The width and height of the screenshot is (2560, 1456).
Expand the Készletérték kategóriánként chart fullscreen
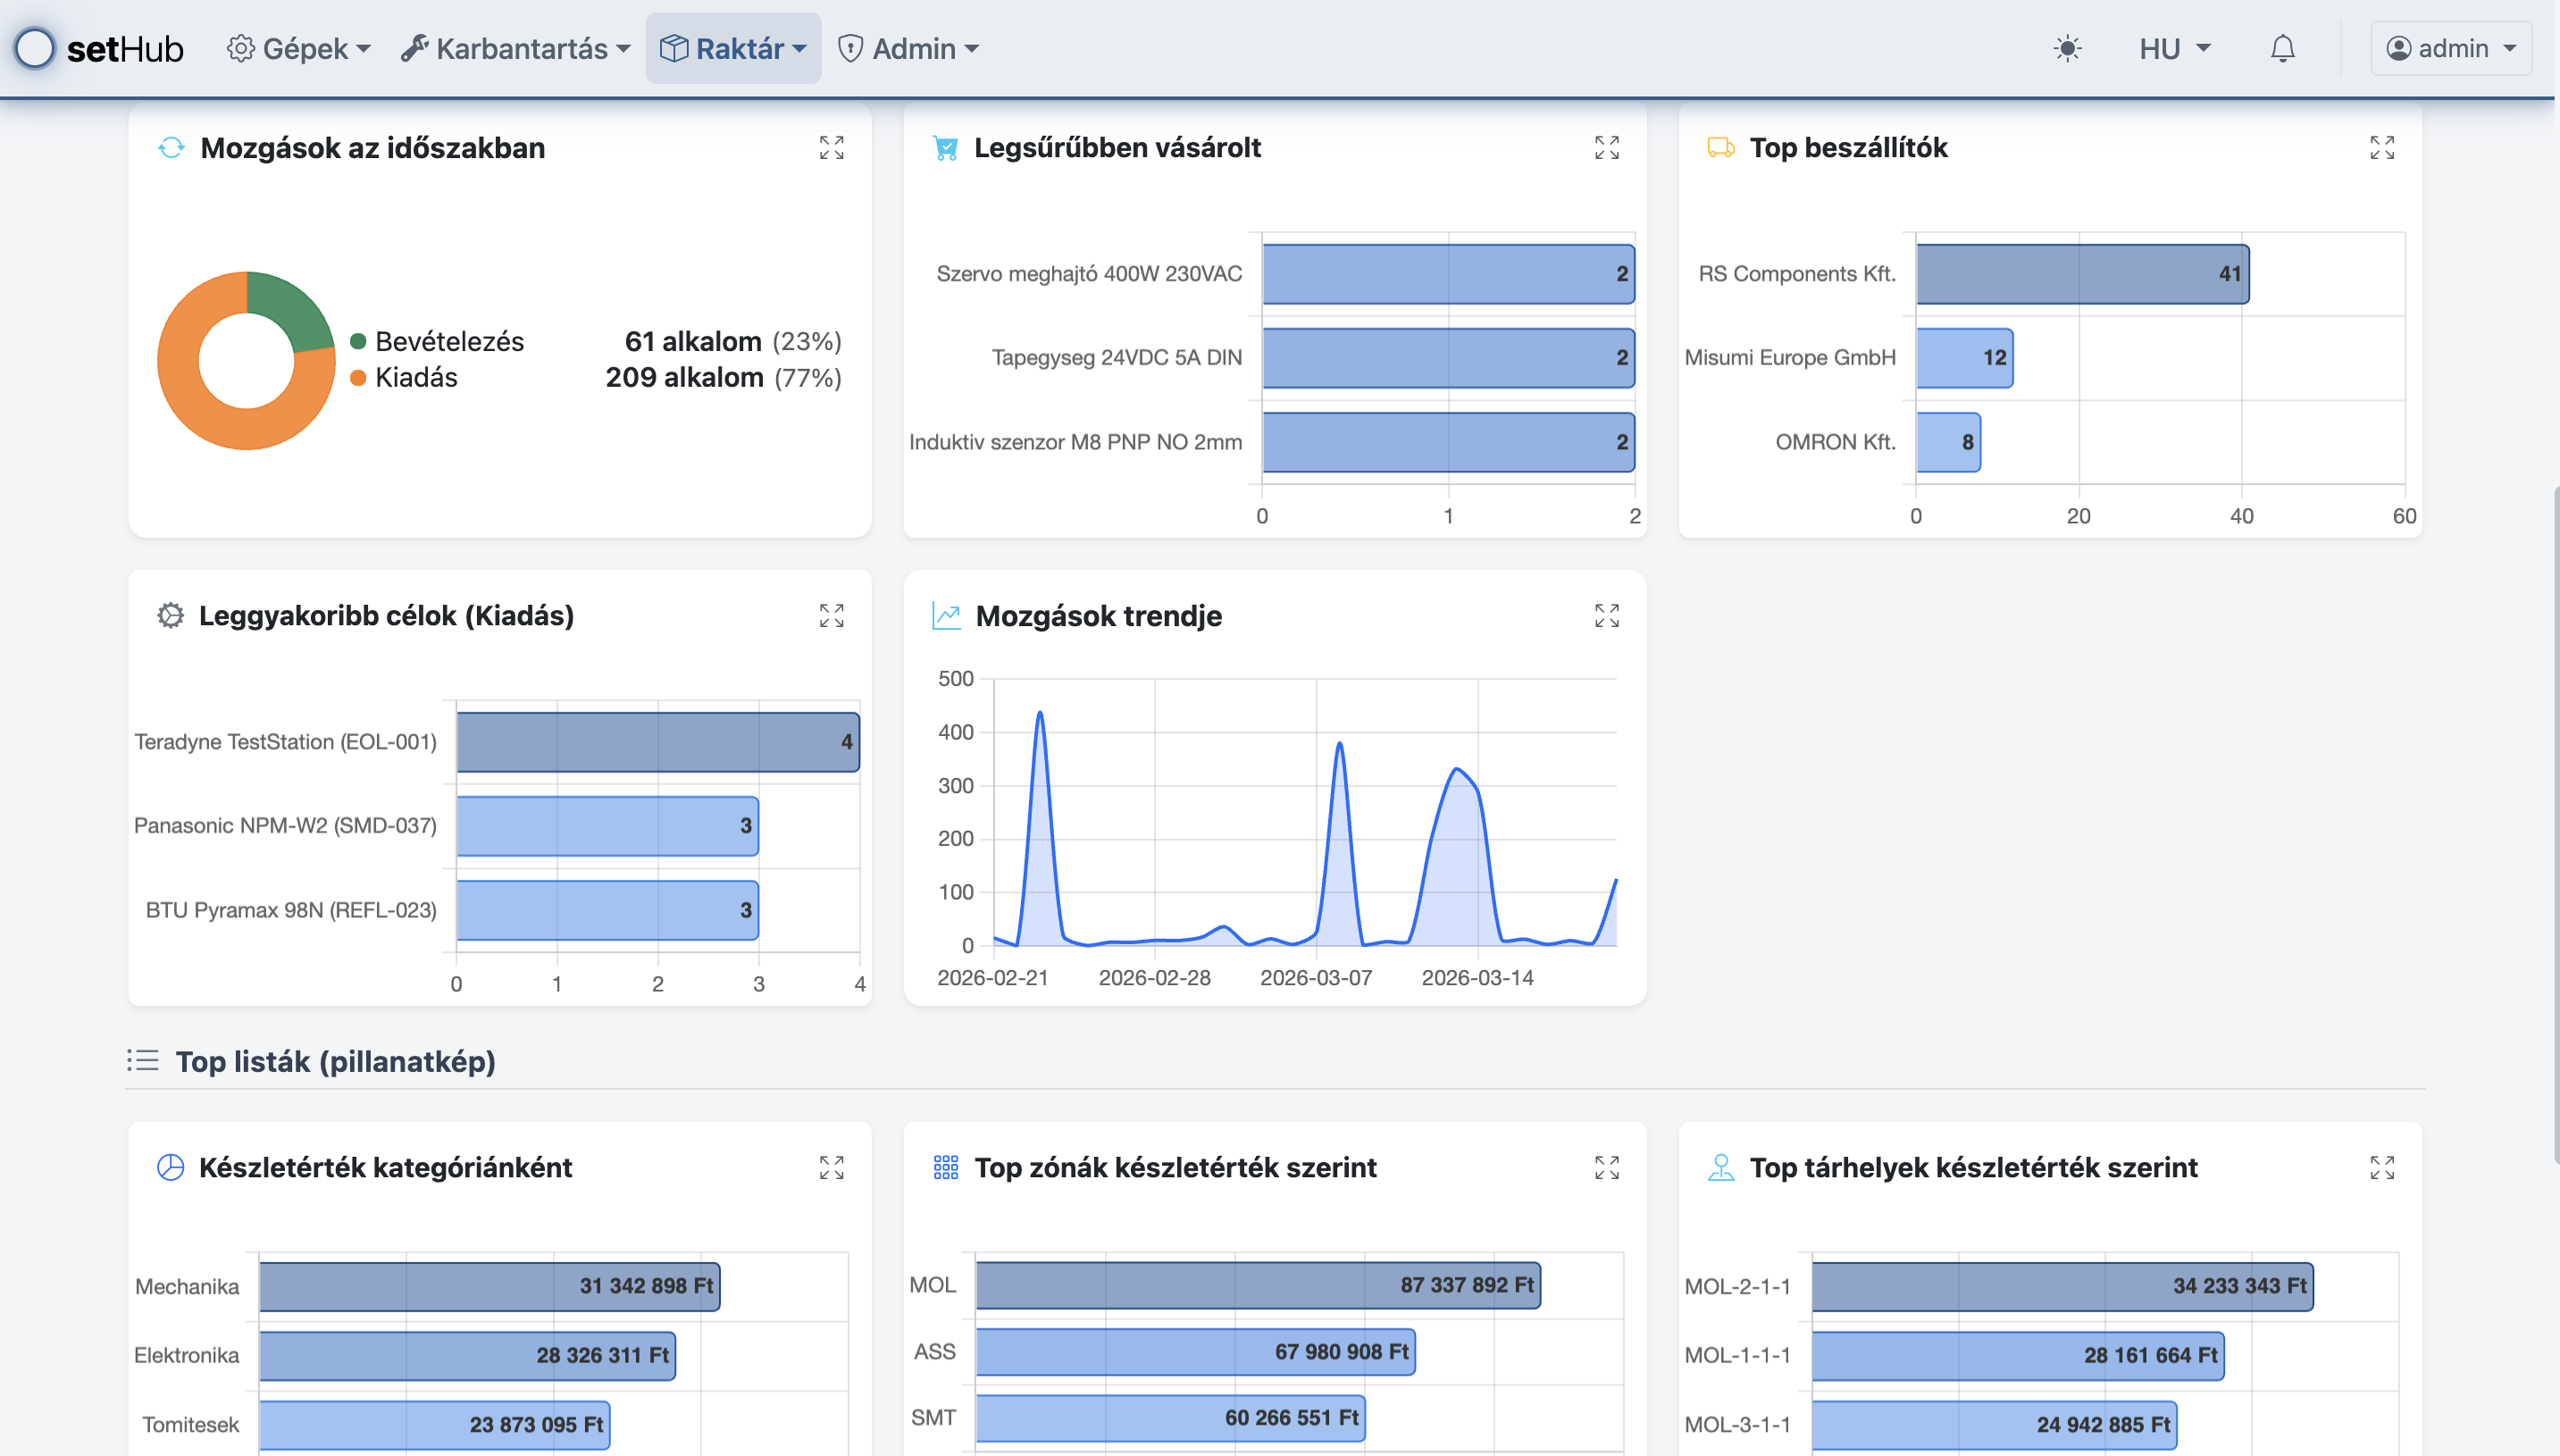[831, 1167]
